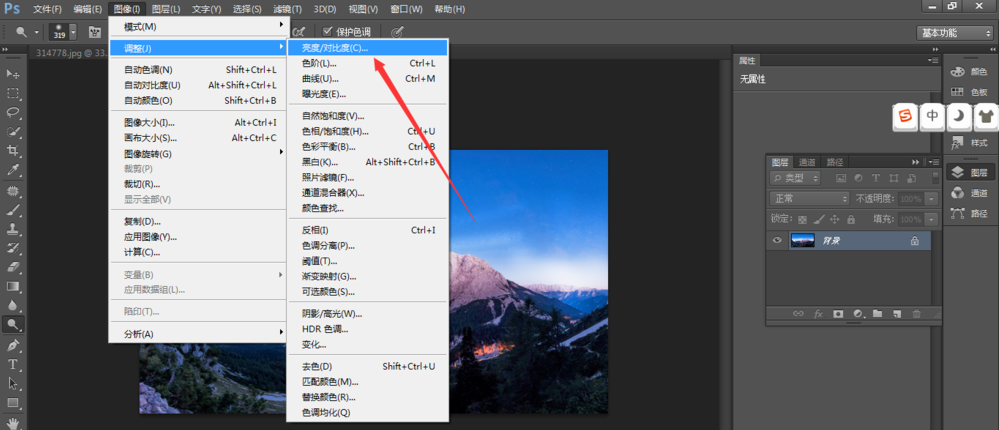Toggle lock position
999x430 pixels.
(x=835, y=219)
